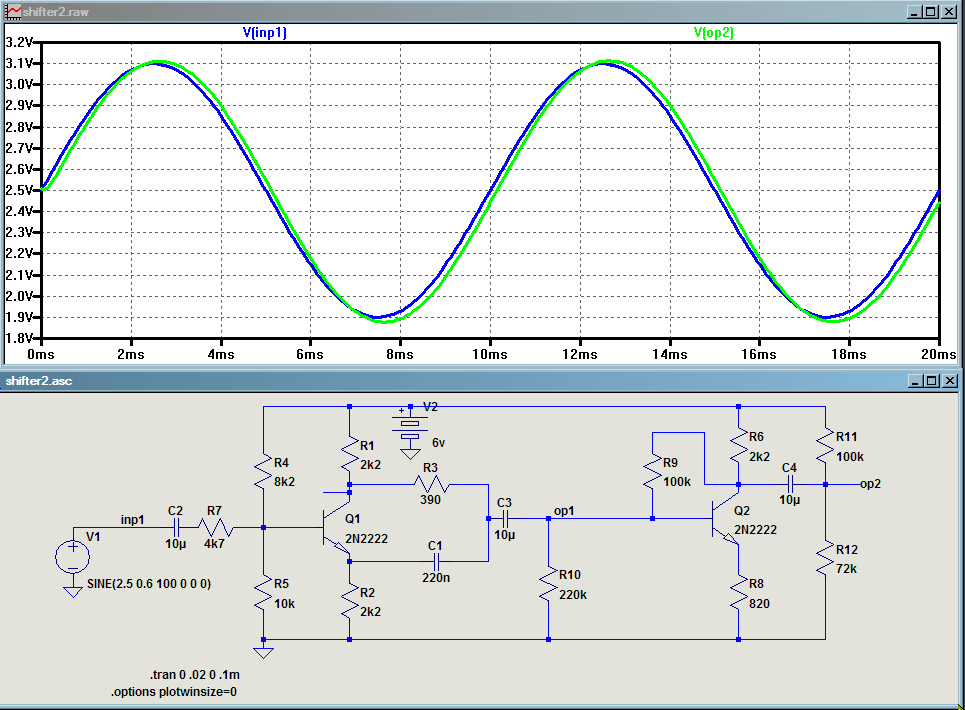Click the R8 resistor symbol
965x710 pixels.
[739, 592]
